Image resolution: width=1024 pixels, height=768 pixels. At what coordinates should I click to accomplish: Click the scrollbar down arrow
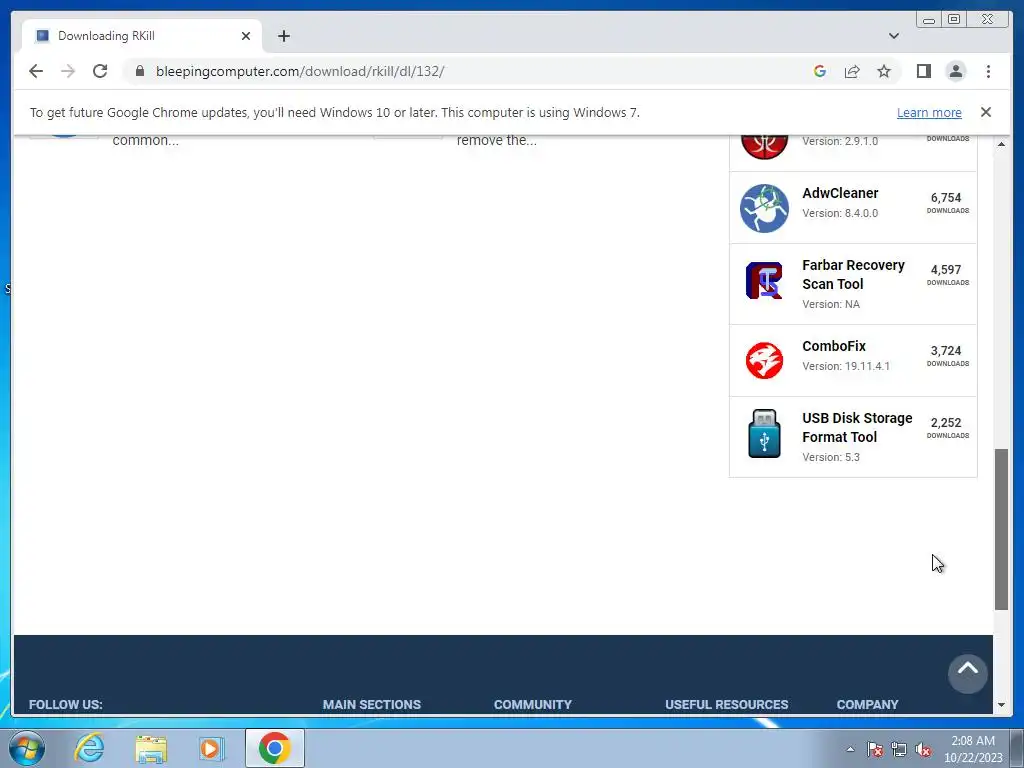click(1001, 705)
